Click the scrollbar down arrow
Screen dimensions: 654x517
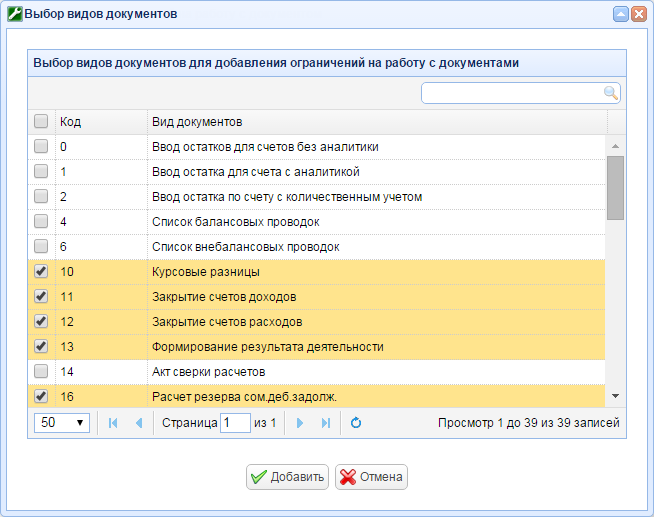615,396
